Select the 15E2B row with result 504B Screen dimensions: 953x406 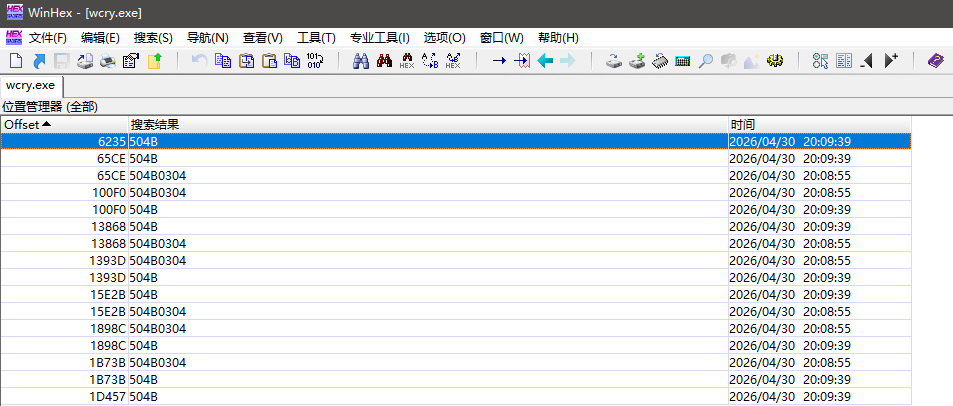coord(456,295)
